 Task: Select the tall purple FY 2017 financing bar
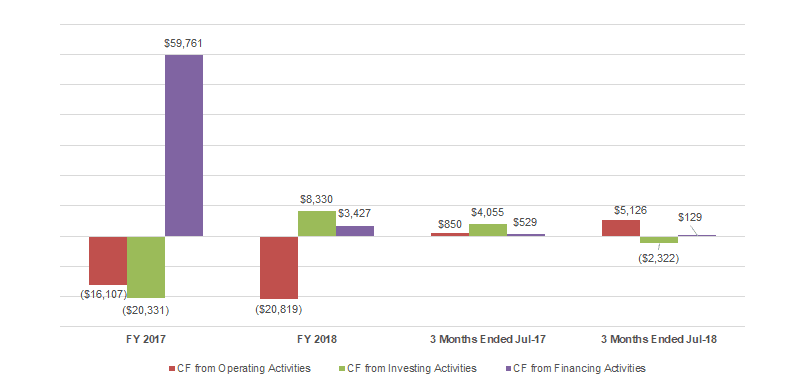[184, 145]
